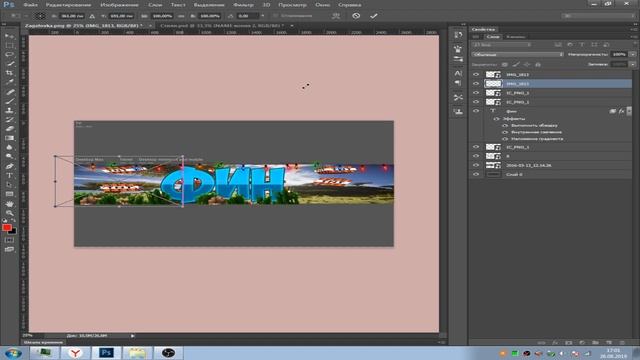Viewport: 640px width, 360px height.
Task: Open the opacity slider dropdown arrow
Action: click(x=632, y=54)
